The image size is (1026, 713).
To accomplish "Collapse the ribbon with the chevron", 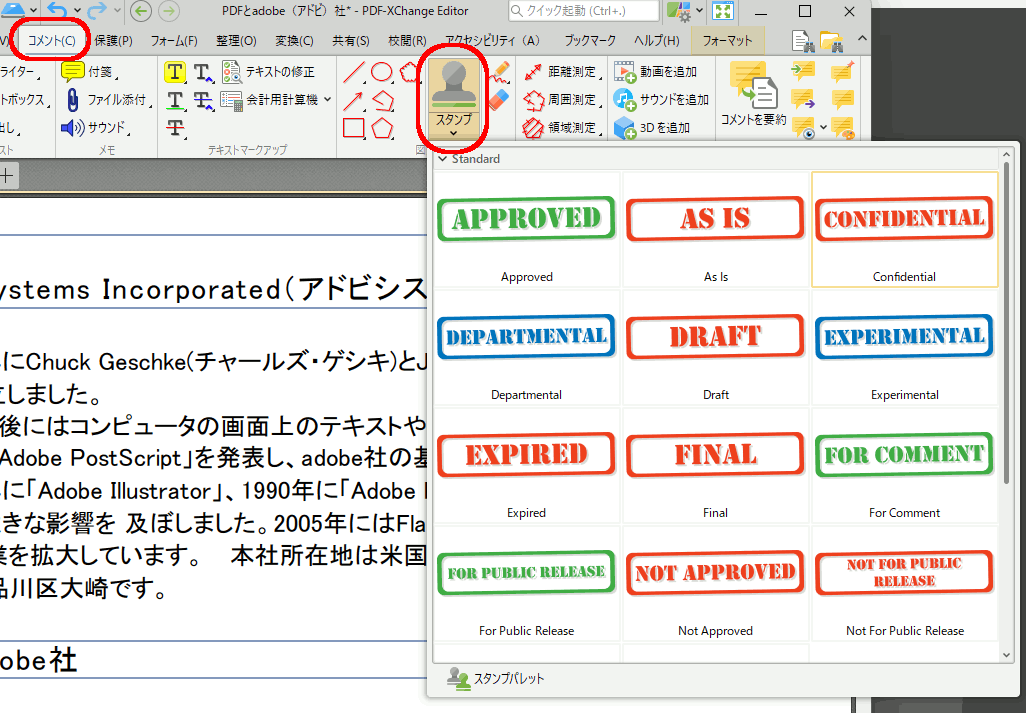I will click(x=862, y=39).
